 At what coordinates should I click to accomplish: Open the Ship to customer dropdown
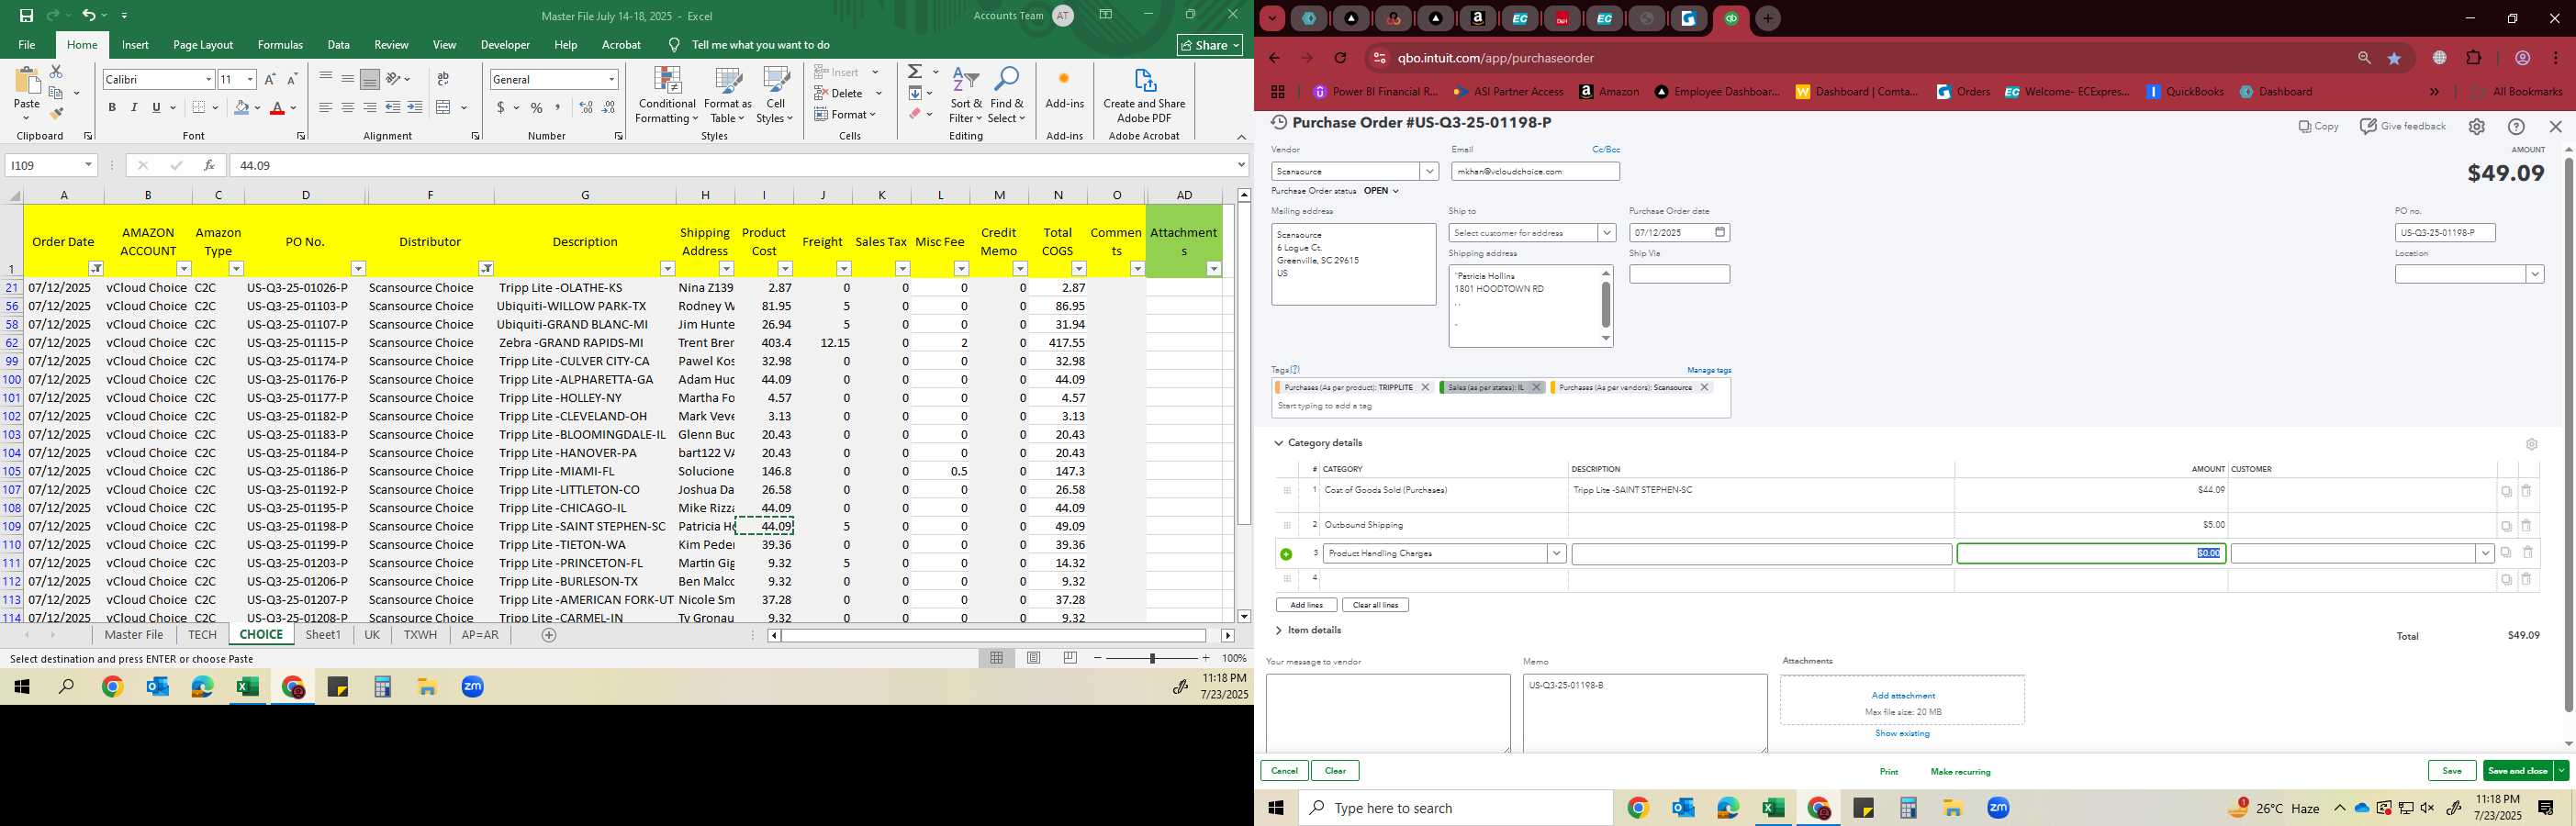(1606, 233)
